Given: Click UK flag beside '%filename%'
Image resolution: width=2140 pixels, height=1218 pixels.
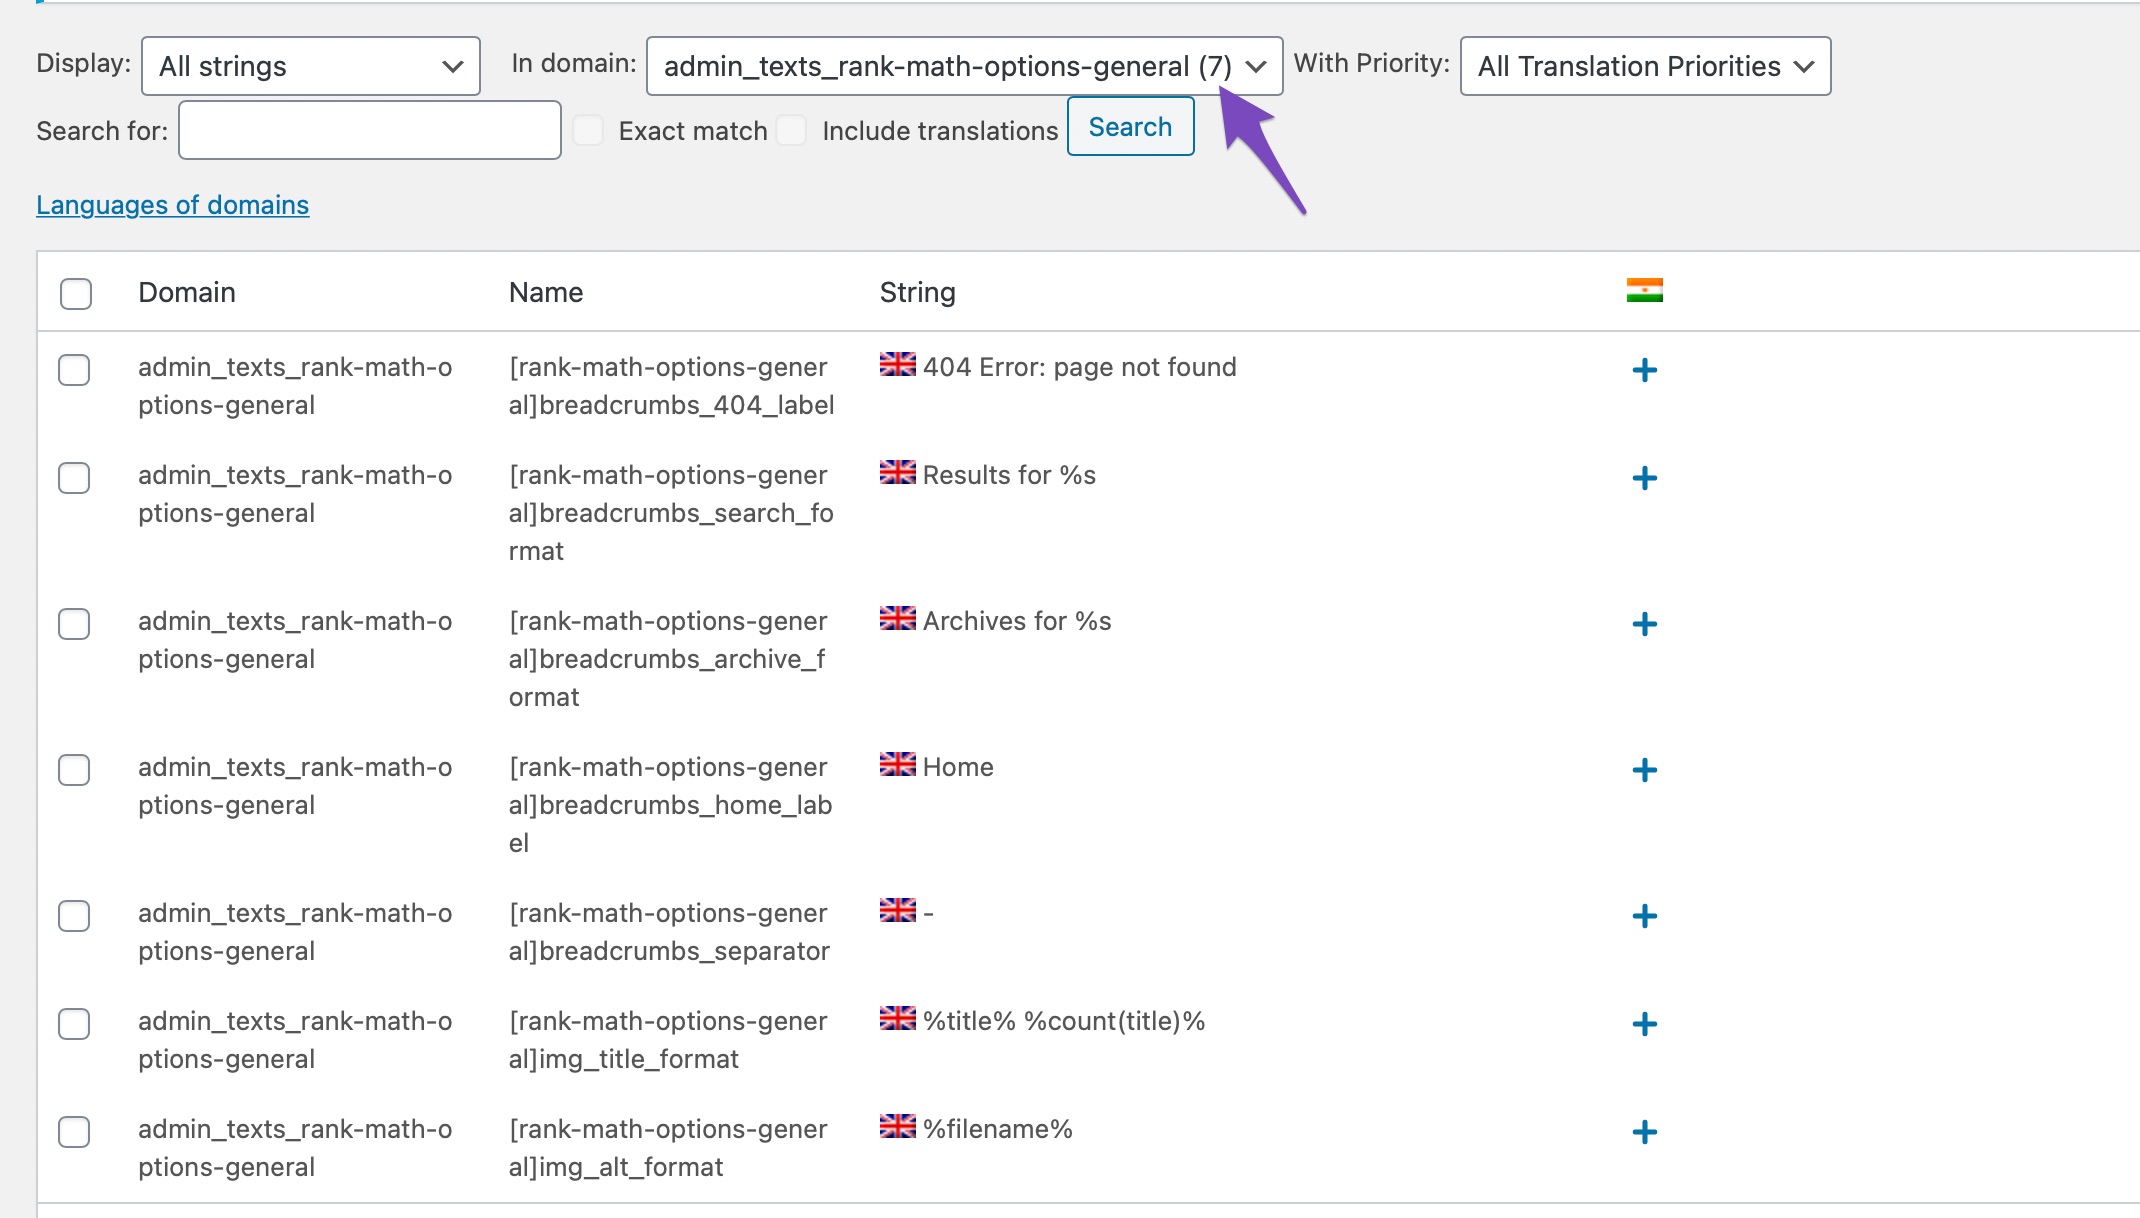Looking at the screenshot, I should pyautogui.click(x=897, y=1126).
